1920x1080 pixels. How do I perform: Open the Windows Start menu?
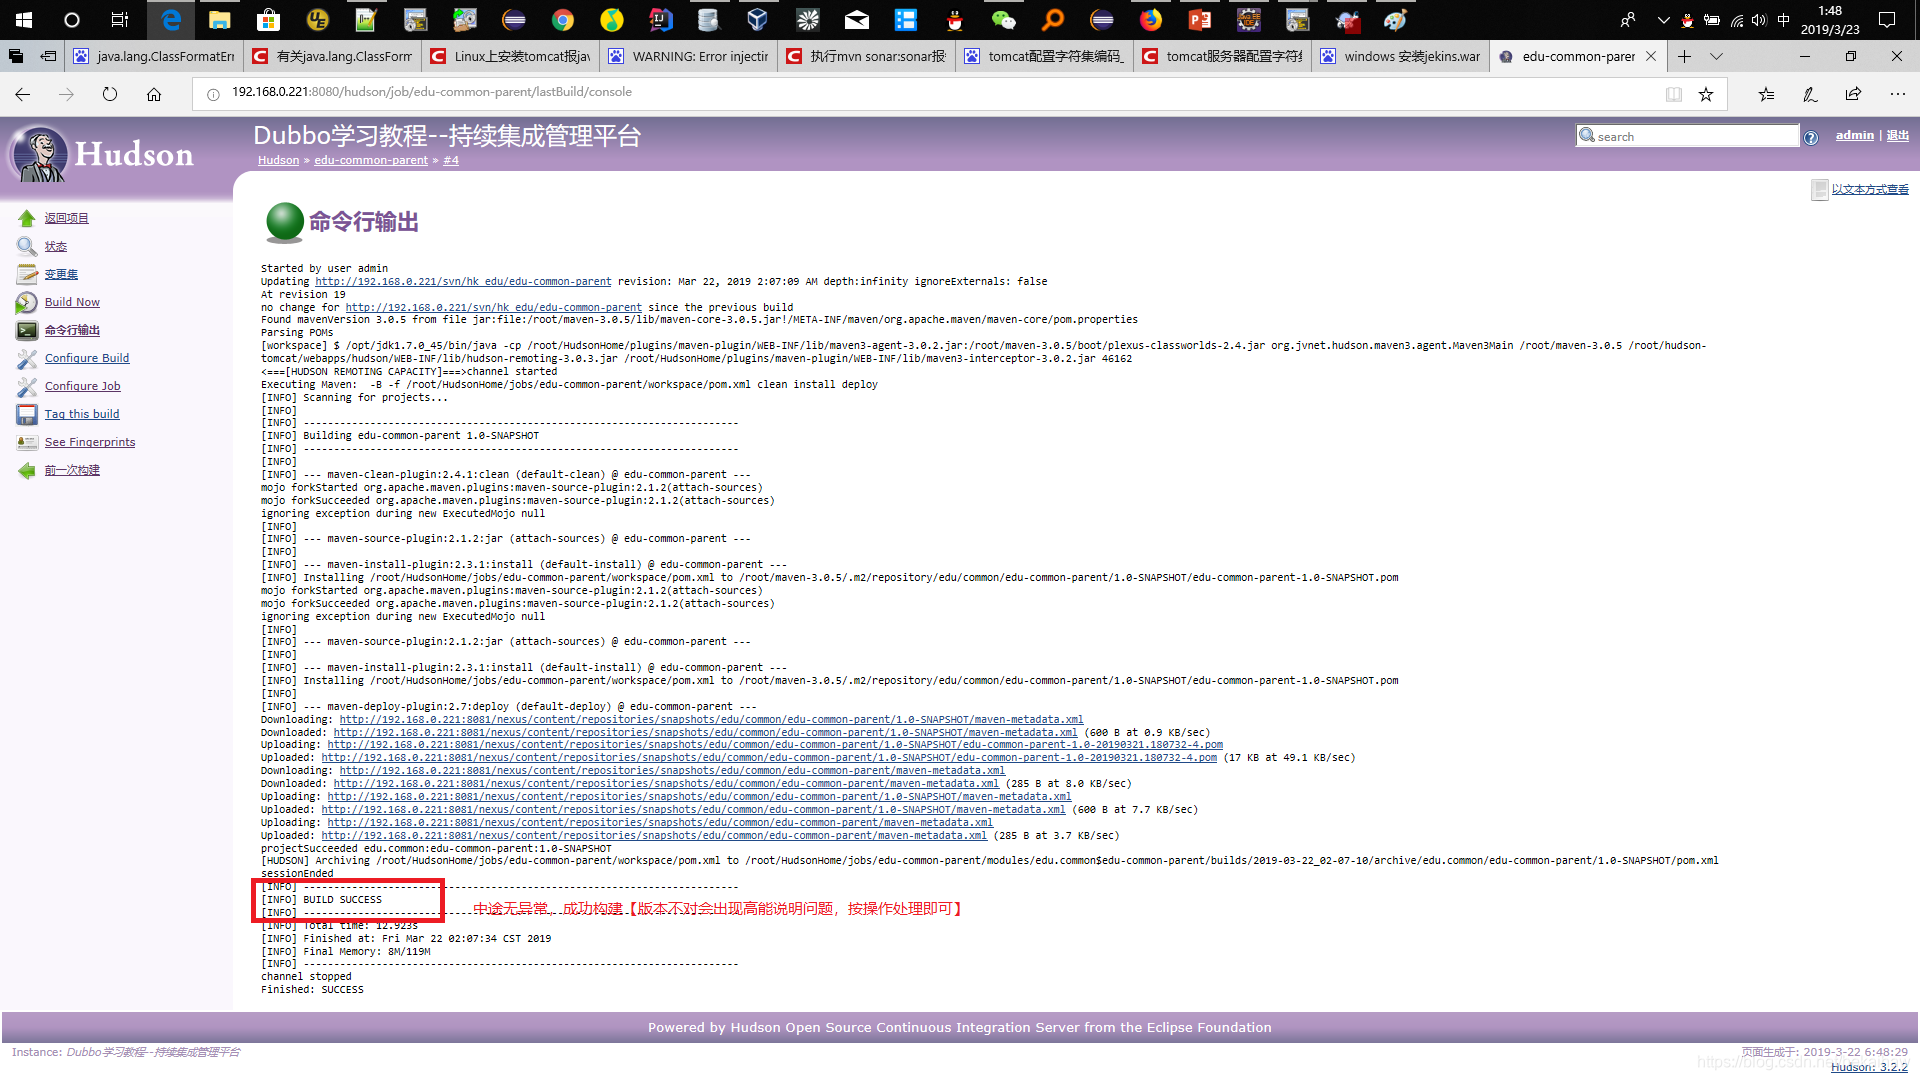24,19
